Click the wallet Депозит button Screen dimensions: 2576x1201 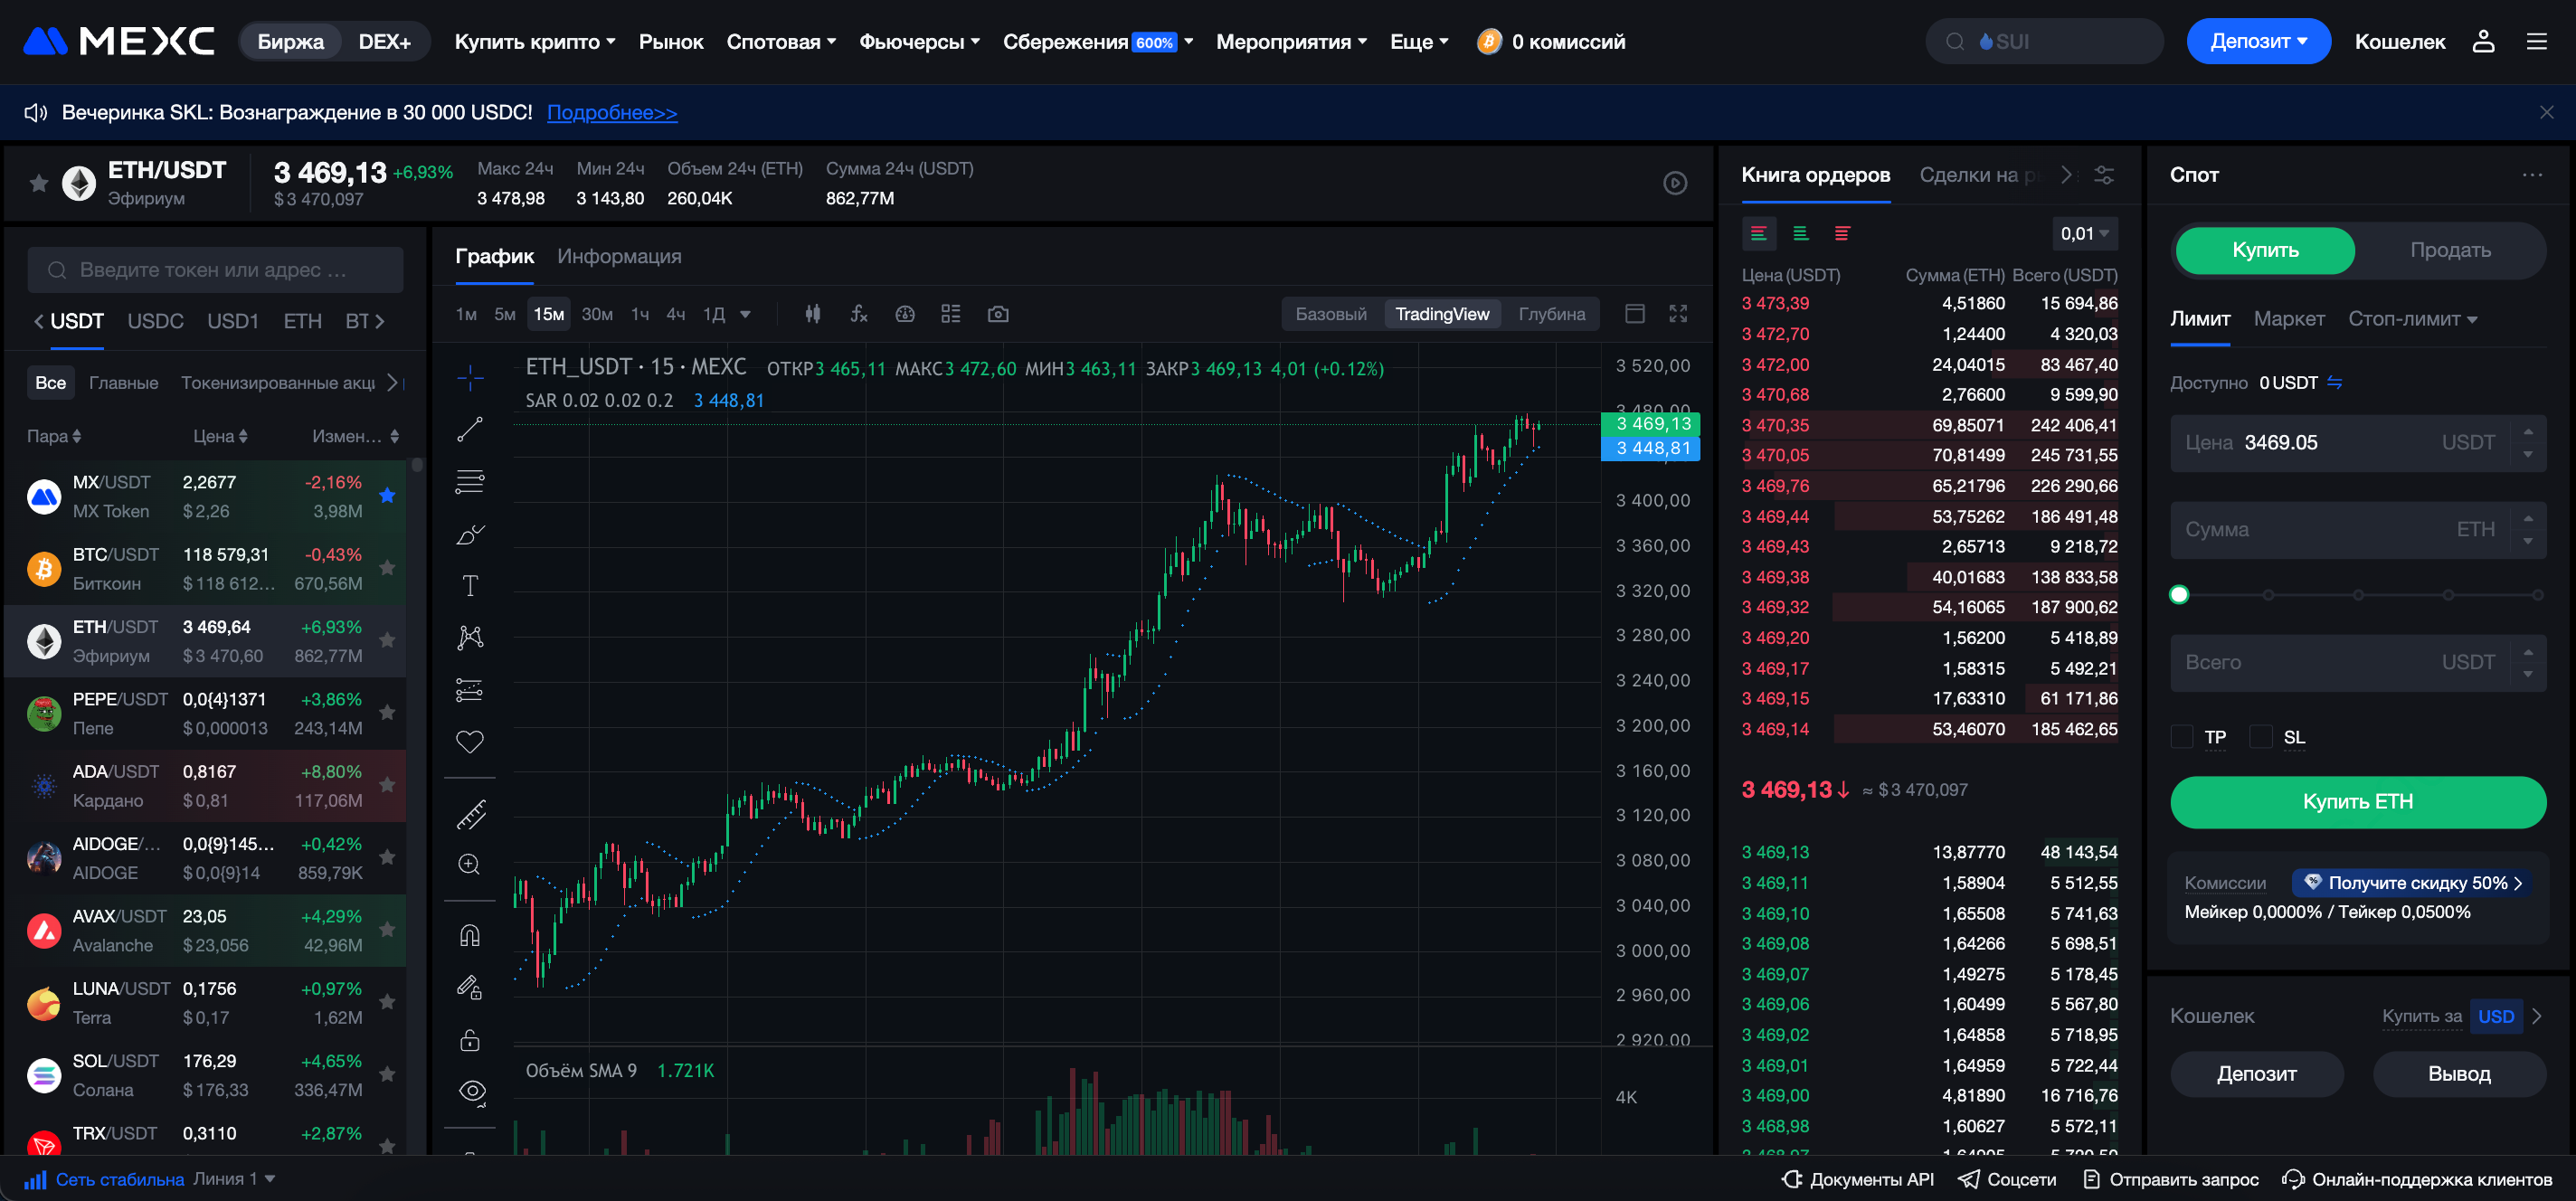[2256, 1074]
